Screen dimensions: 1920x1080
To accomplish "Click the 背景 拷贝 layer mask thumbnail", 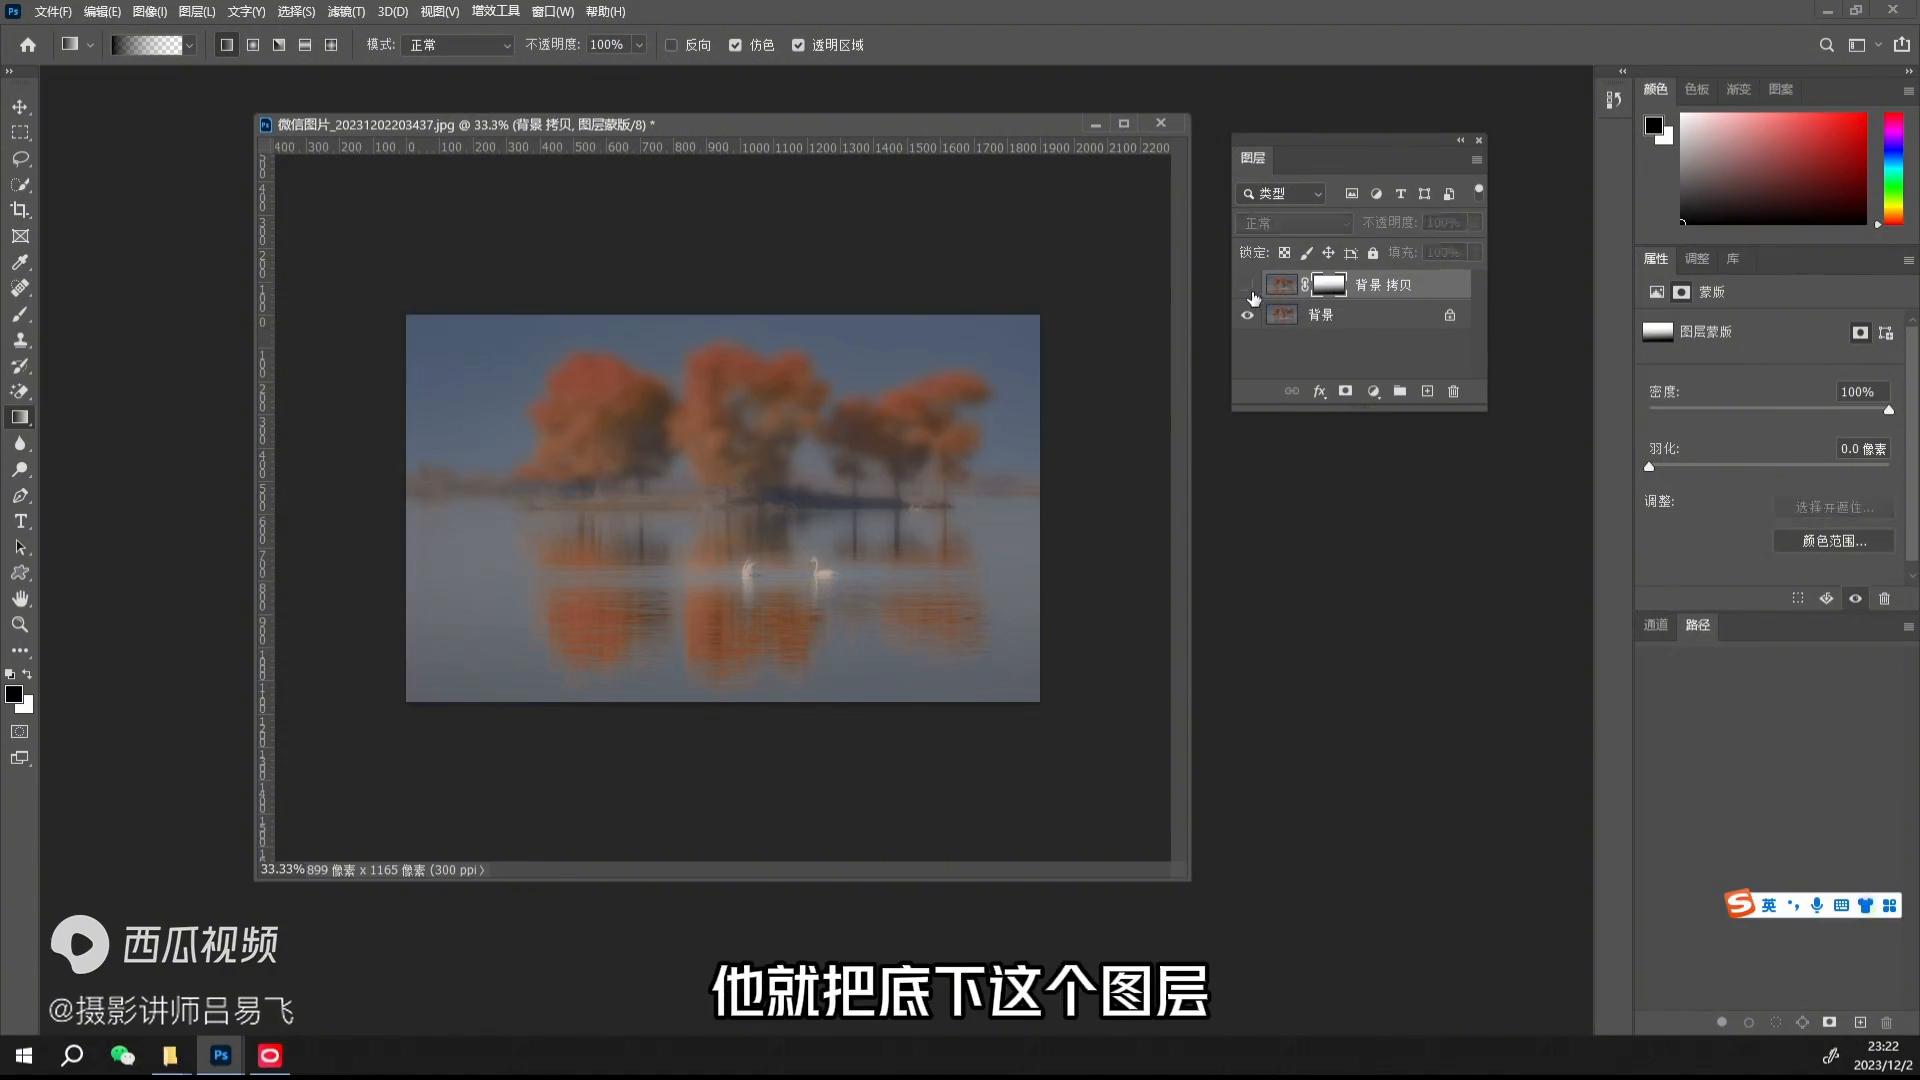I will [x=1328, y=284].
